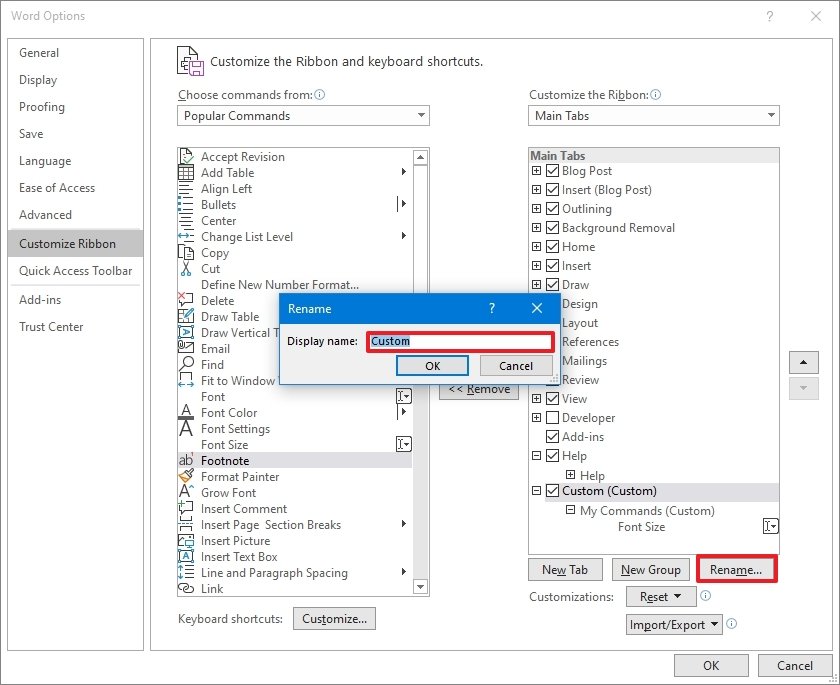840x685 pixels.
Task: Choose the Format Painter brush icon
Action: coord(186,476)
